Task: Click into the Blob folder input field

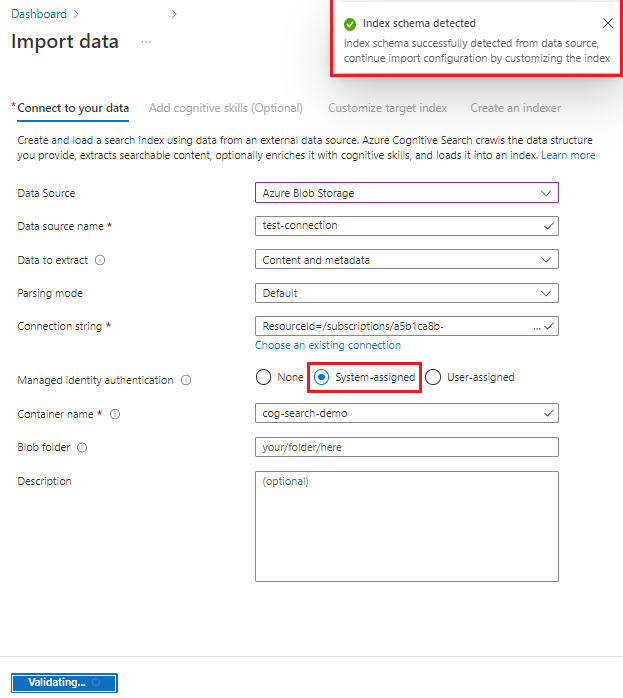Action: [407, 447]
